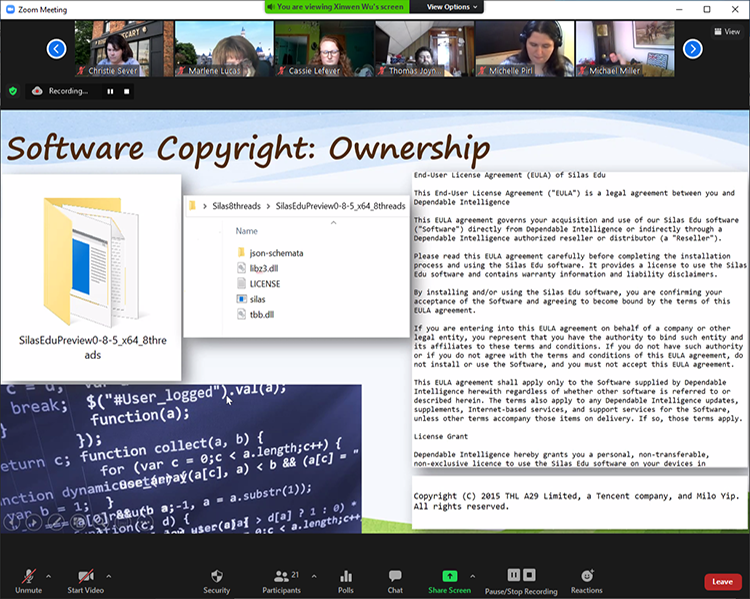Select Michael Miller's video thumbnail
This screenshot has width=750, height=599.
tap(625, 48)
